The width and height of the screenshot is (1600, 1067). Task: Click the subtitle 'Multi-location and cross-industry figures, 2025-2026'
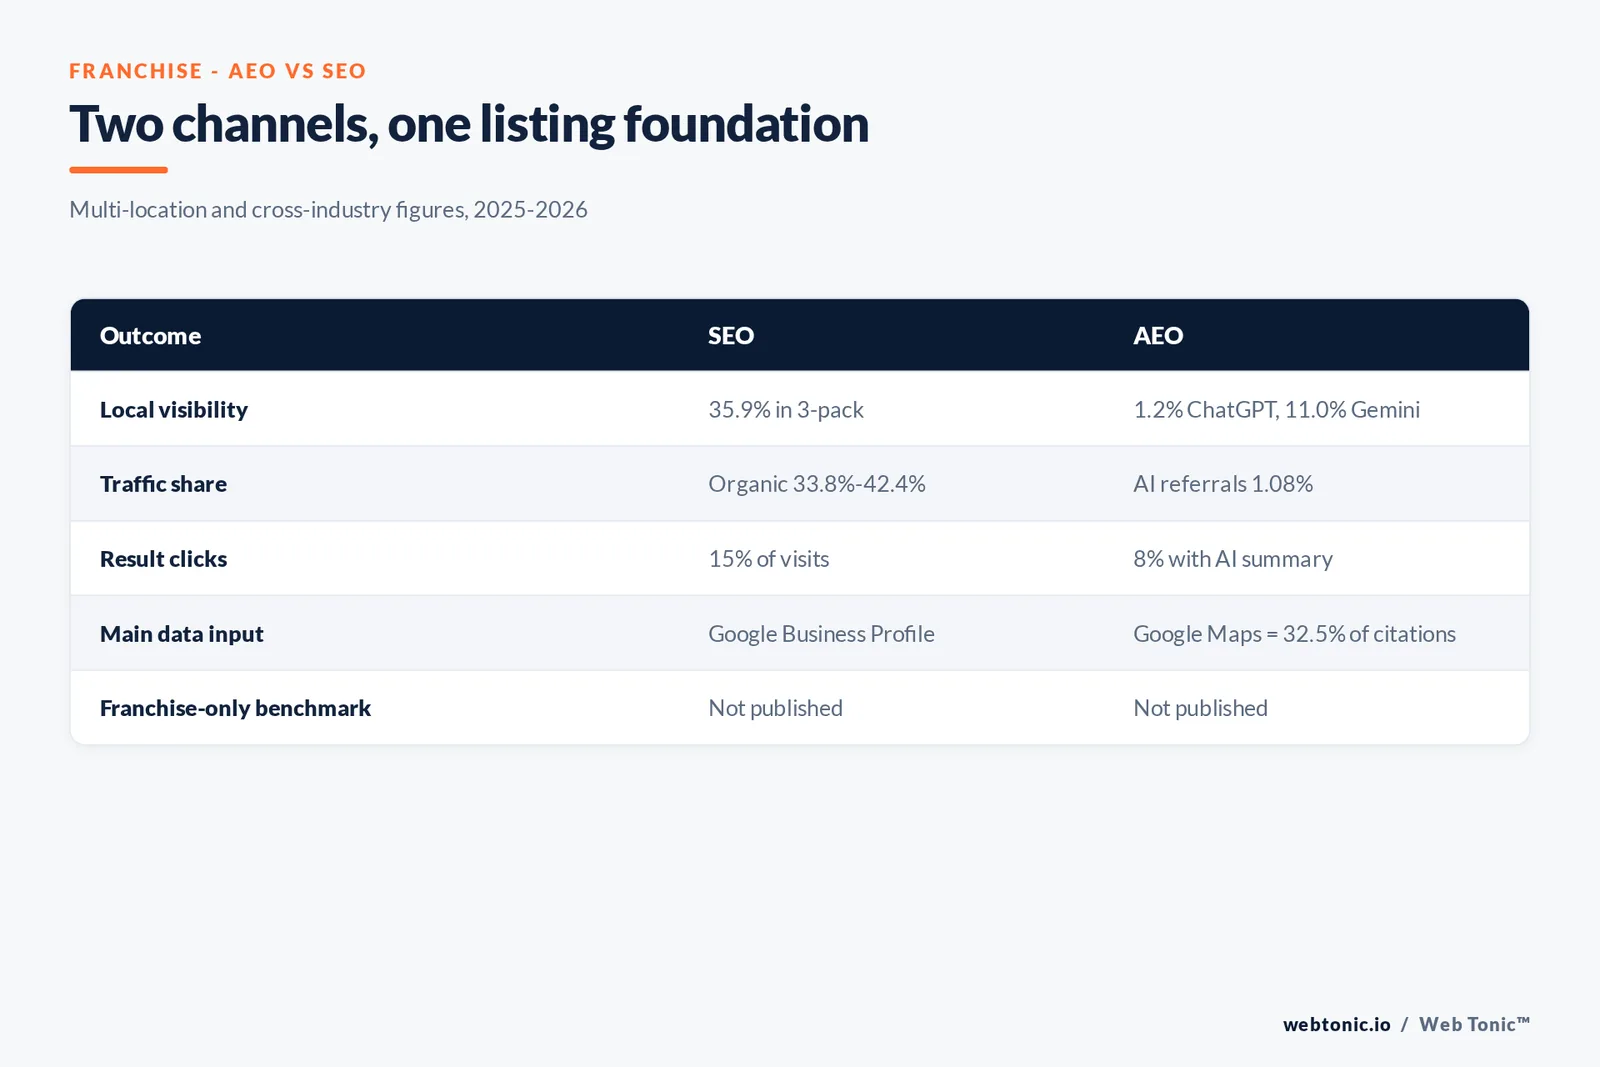click(328, 210)
